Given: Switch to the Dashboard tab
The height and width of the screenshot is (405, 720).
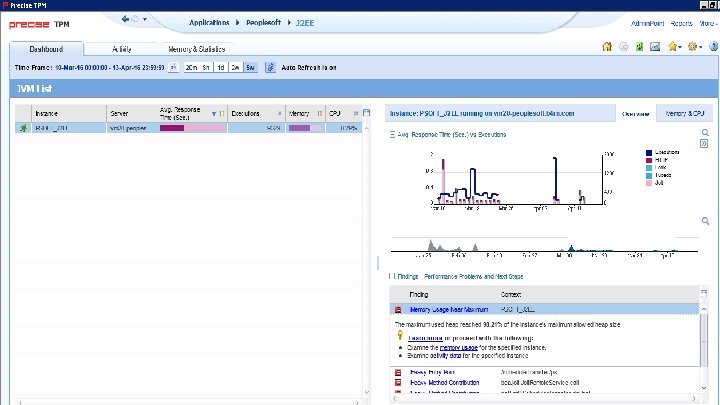Looking at the screenshot, I should (x=46, y=49).
